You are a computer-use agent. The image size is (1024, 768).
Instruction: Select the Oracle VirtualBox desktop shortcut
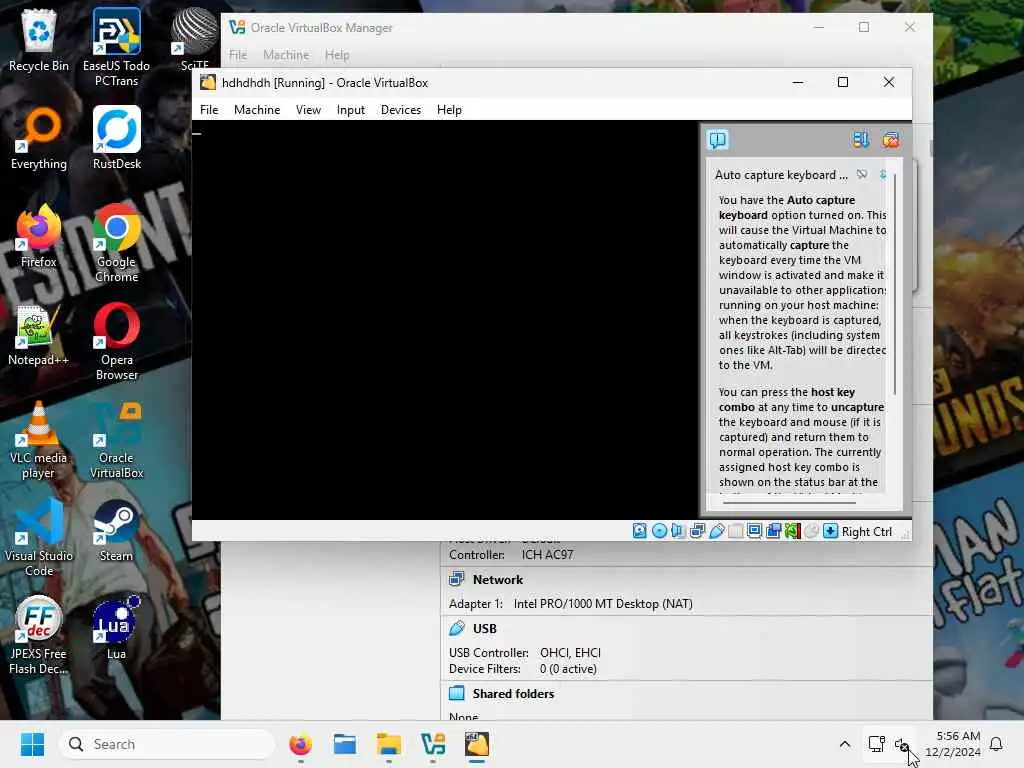[116, 439]
